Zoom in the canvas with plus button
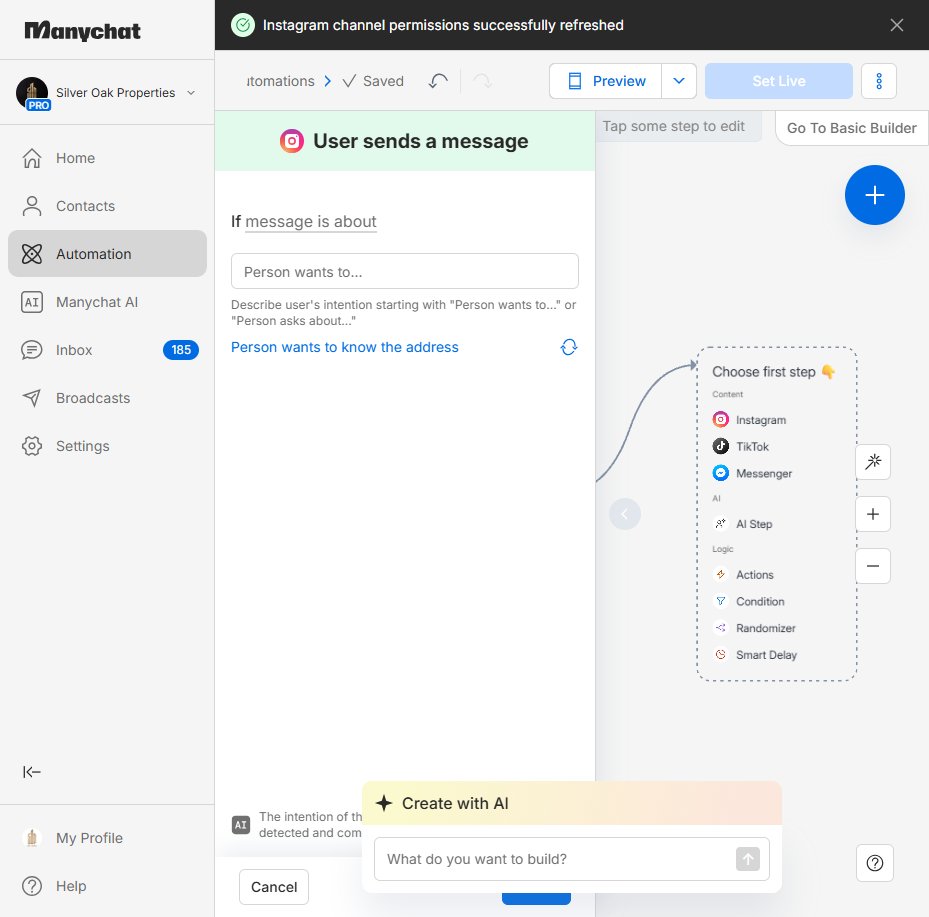929x917 pixels. click(x=873, y=514)
